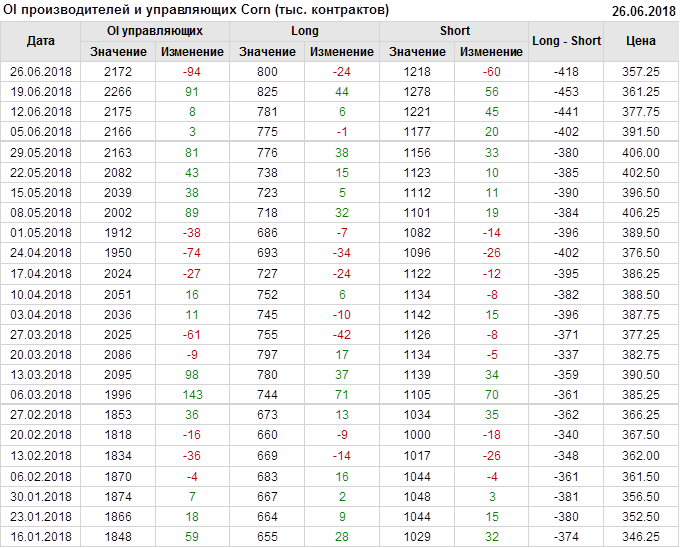Select the "Long" column group header

click(305, 31)
